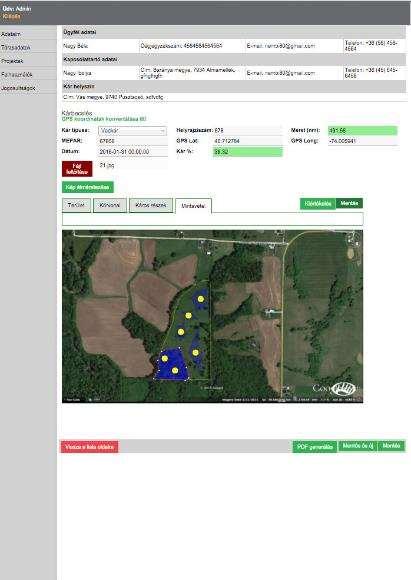Switch to the Terület tab

pos(76,205)
